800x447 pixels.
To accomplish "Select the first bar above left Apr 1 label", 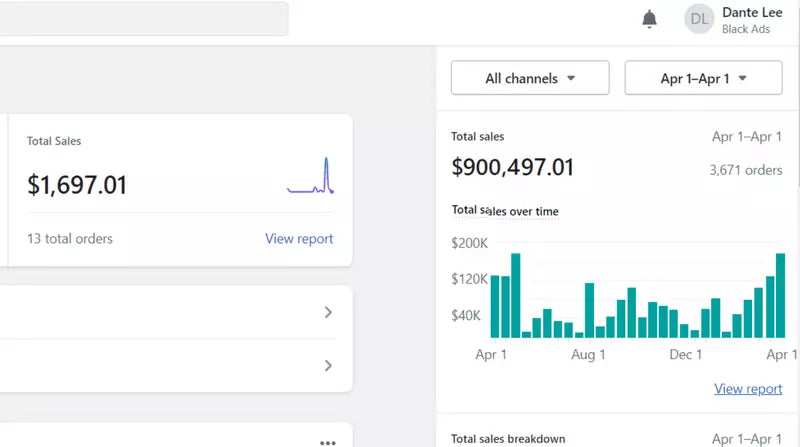I will (x=495, y=306).
